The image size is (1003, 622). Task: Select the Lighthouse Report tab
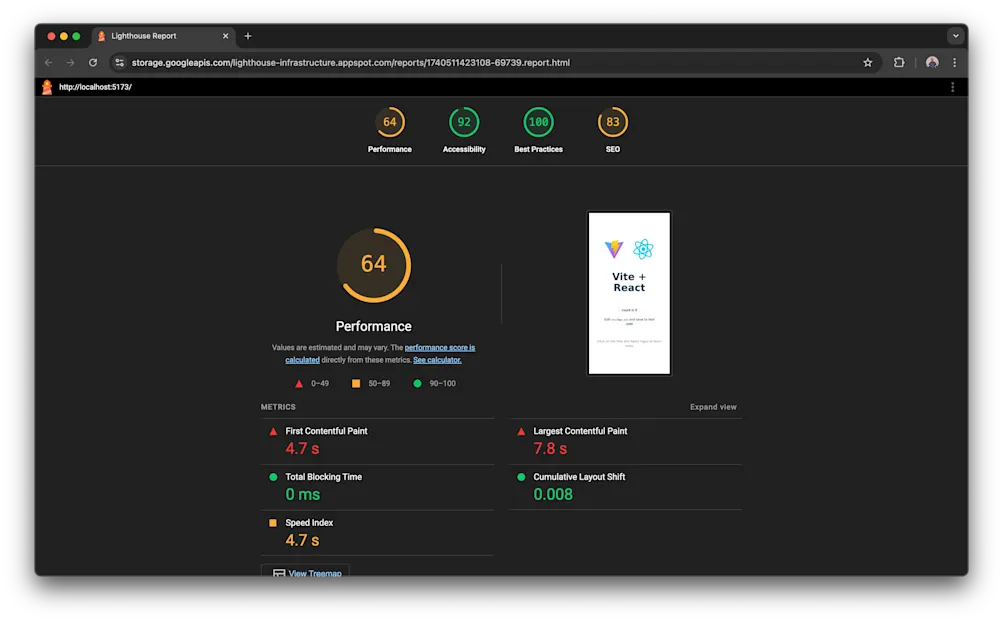[164, 36]
